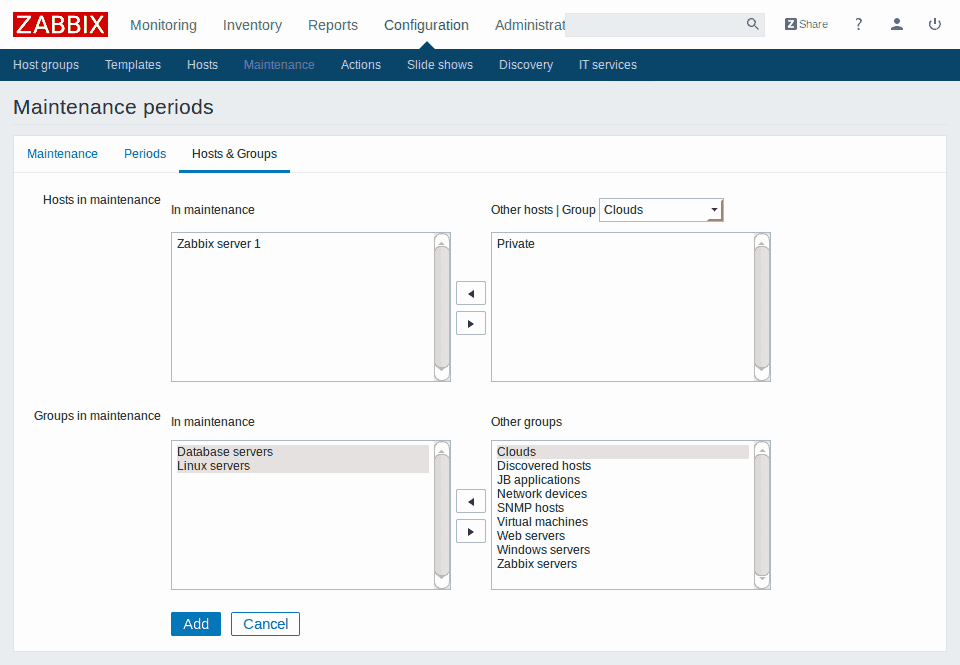The height and width of the screenshot is (665, 960).
Task: Open the Maintenance tab
Action: (62, 154)
